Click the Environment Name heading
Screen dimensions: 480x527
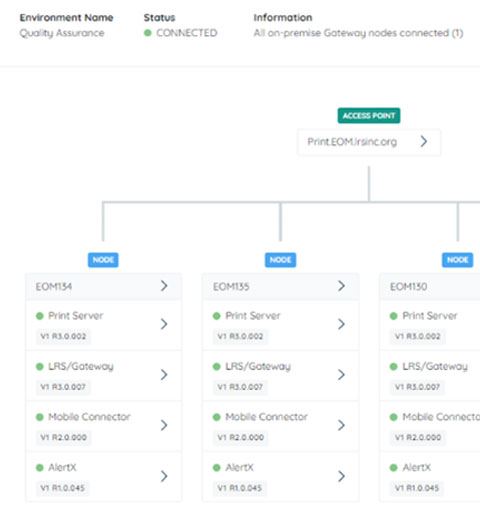point(66,17)
